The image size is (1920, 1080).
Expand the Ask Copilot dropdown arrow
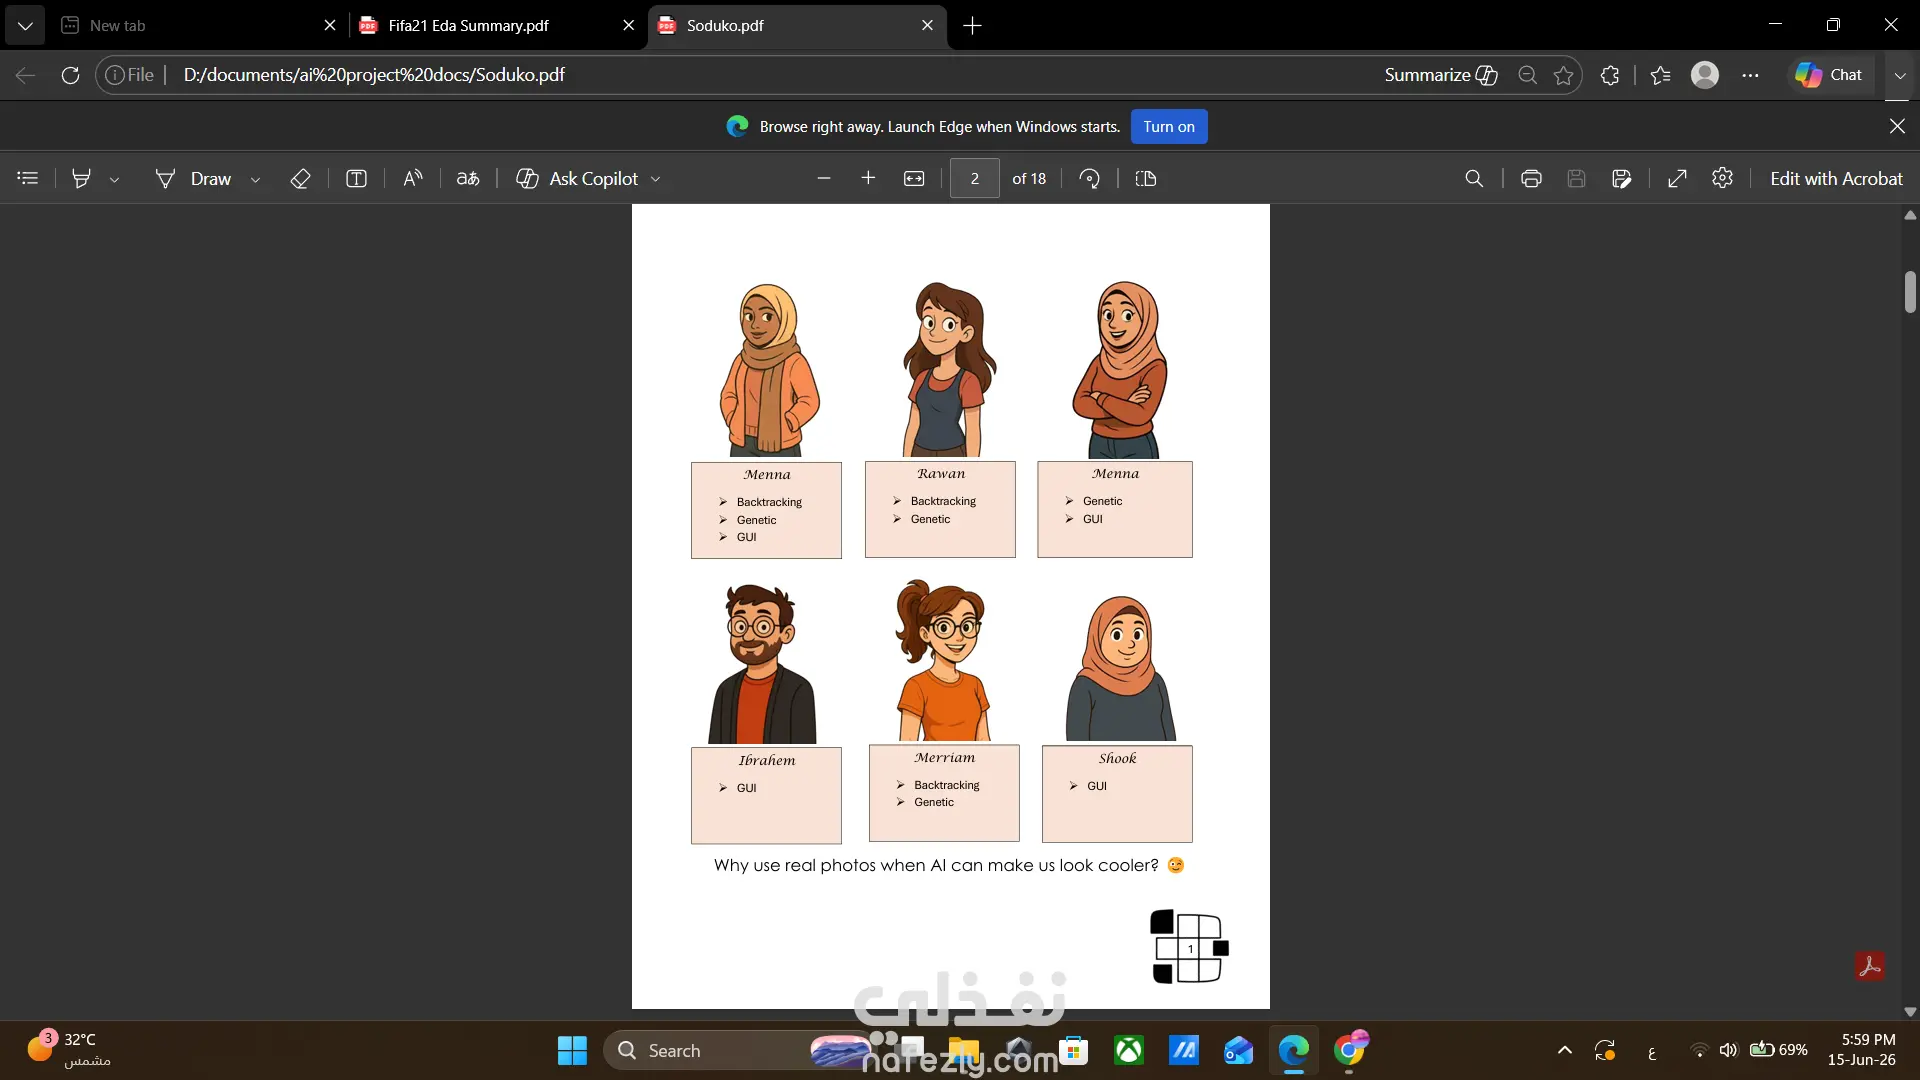(x=656, y=179)
